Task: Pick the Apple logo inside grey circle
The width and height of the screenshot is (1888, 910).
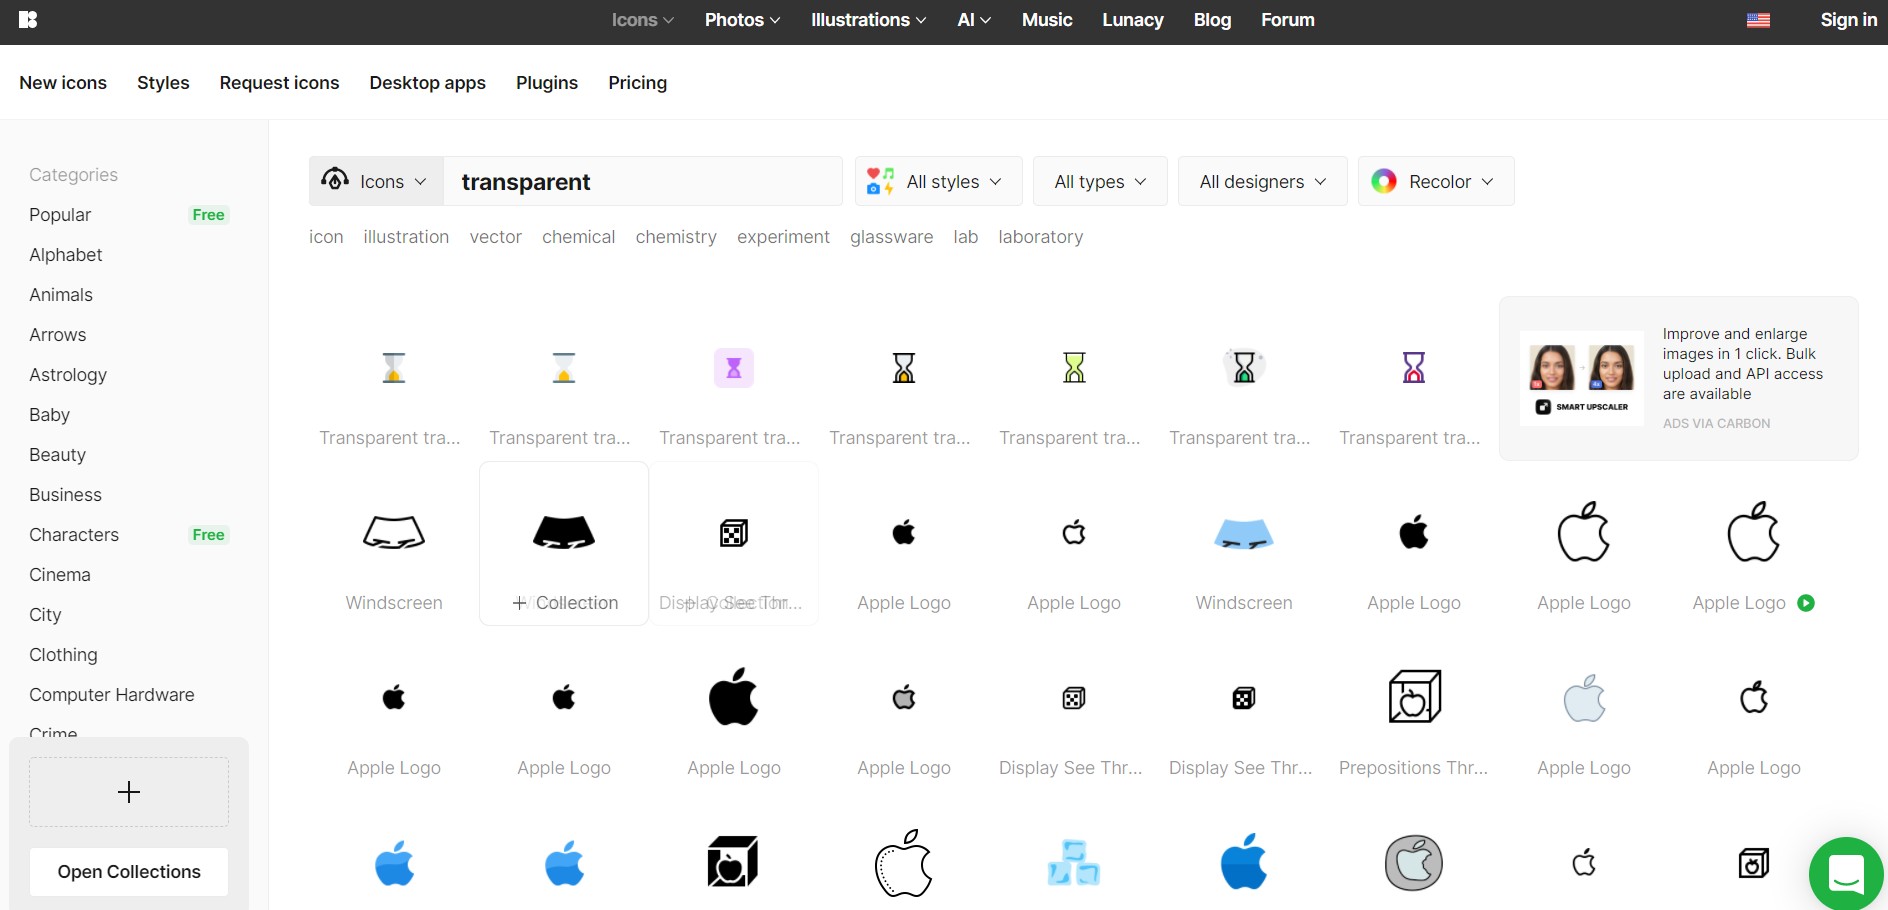Action: (1414, 862)
